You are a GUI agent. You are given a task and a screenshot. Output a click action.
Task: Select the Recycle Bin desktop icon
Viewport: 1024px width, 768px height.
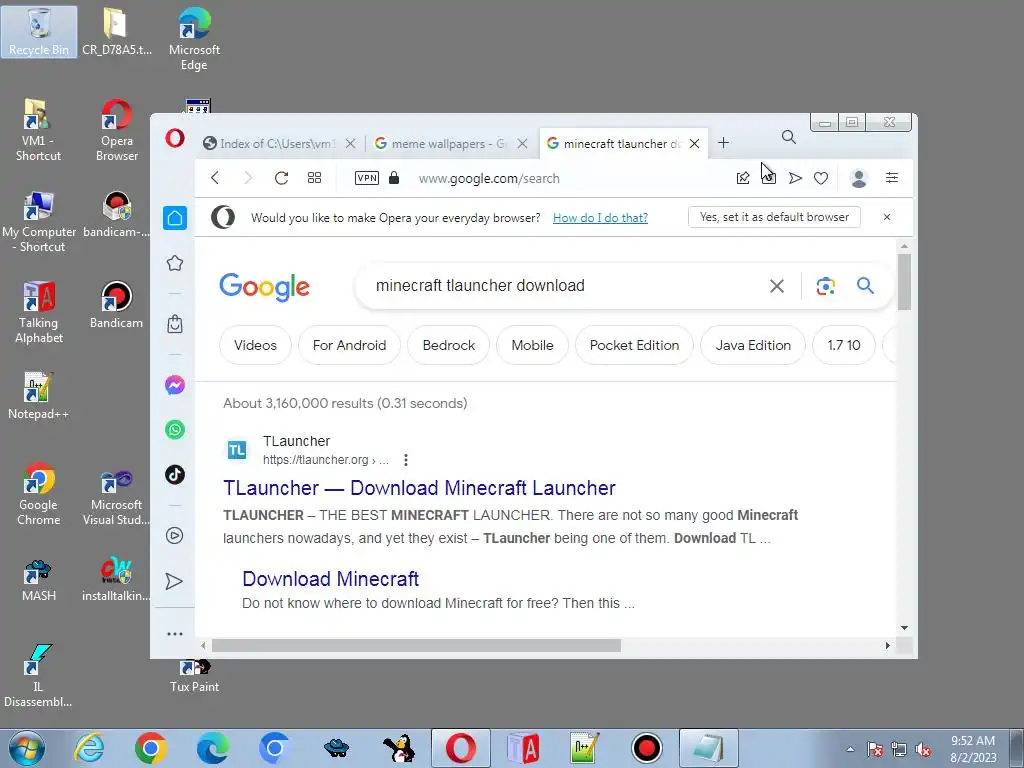pos(39,31)
